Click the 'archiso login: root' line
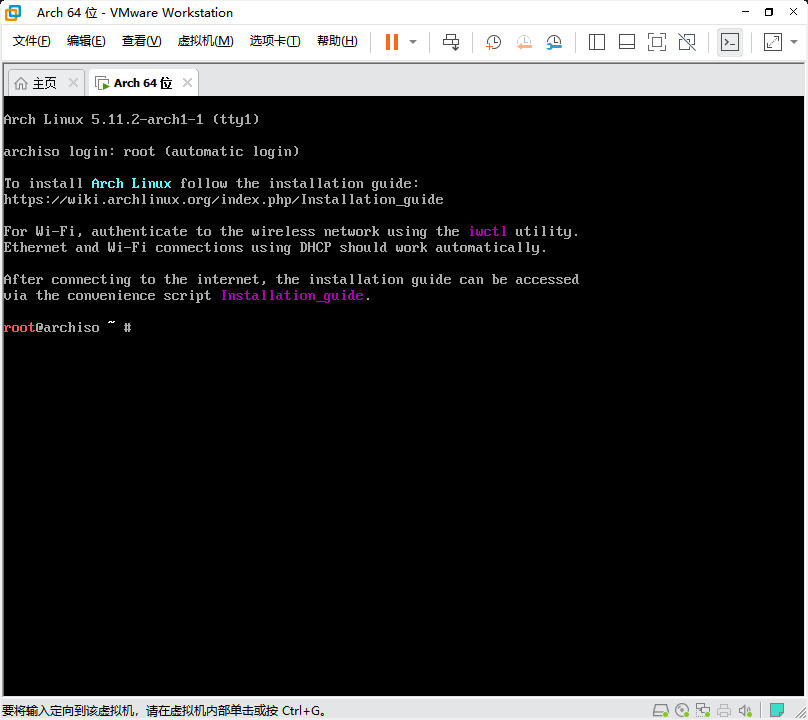This screenshot has height=720, width=808. coord(151,152)
